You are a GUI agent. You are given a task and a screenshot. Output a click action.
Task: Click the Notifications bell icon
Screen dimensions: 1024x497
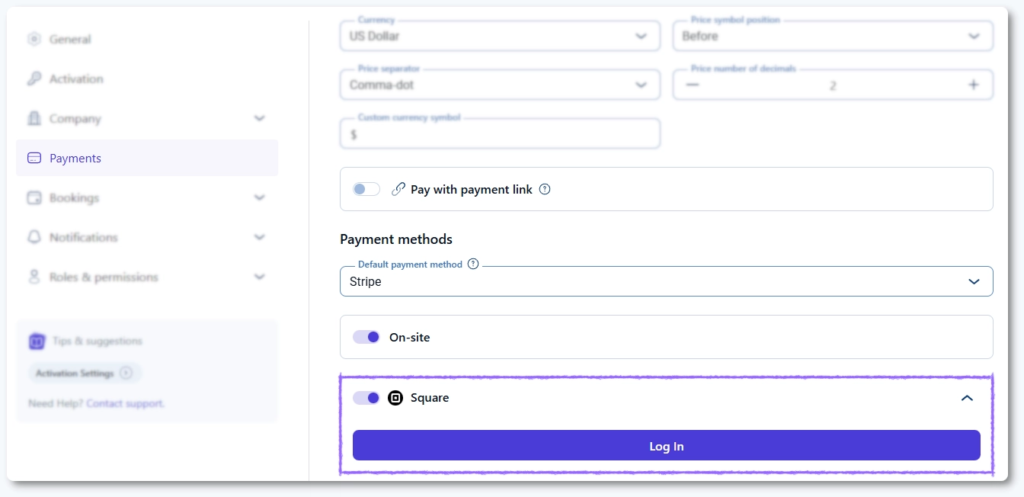coord(34,237)
